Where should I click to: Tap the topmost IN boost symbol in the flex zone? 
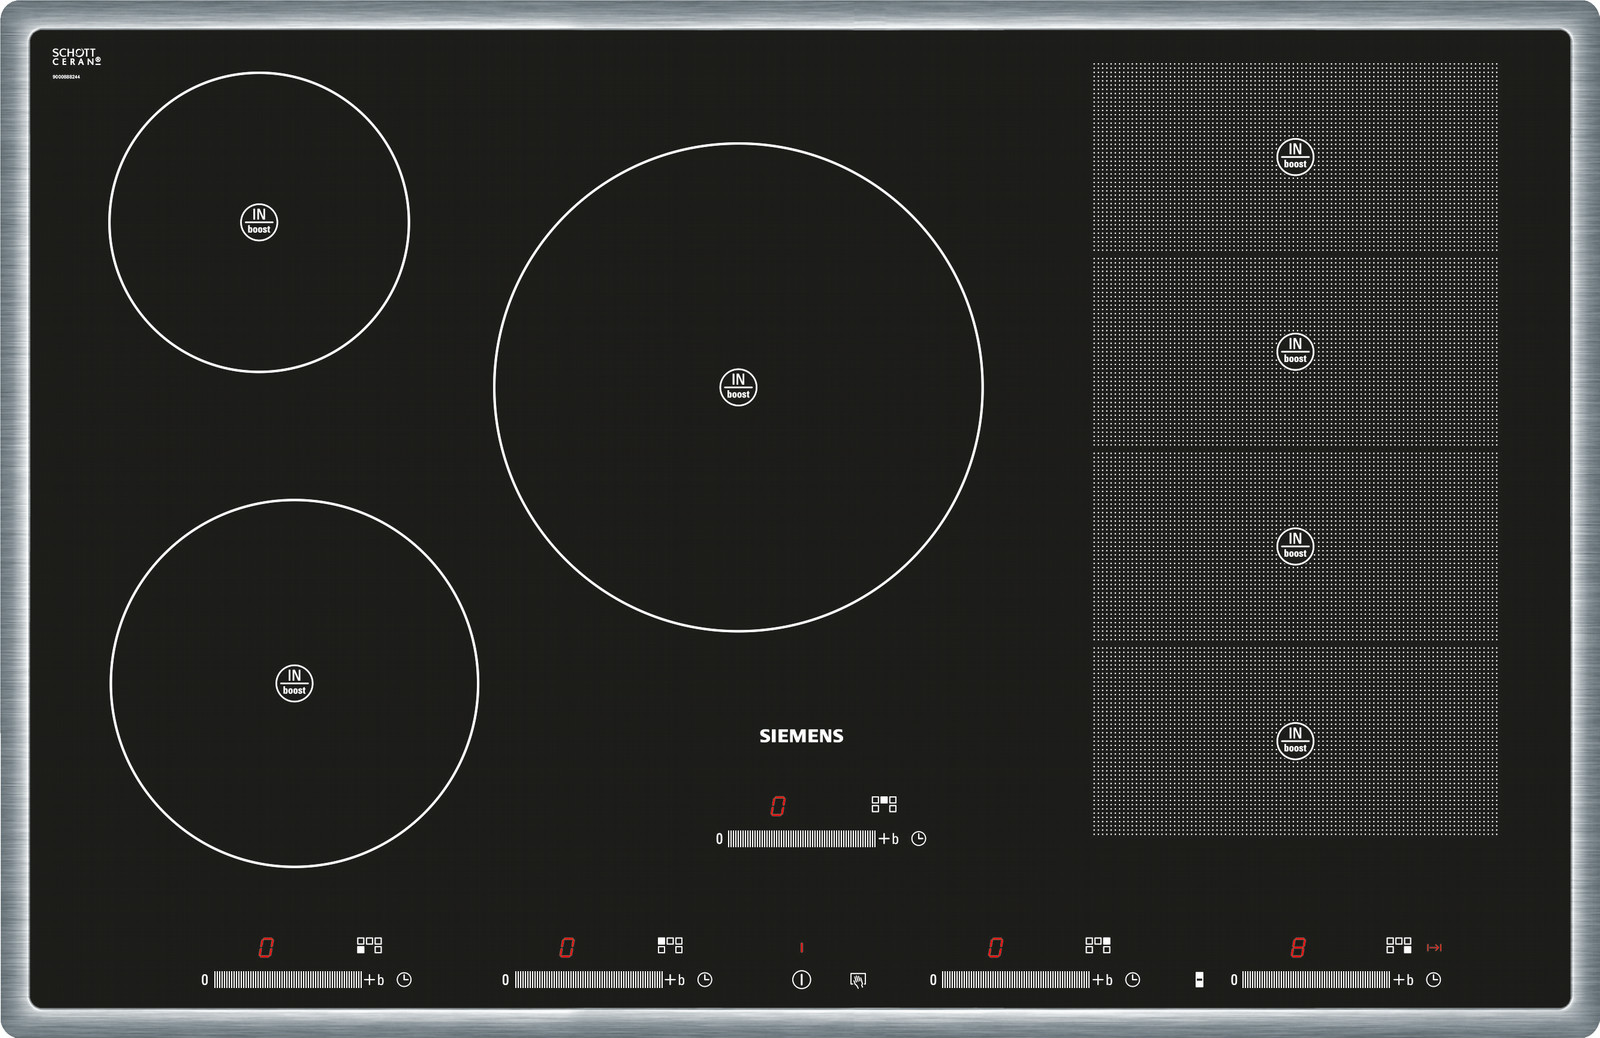coord(1295,157)
